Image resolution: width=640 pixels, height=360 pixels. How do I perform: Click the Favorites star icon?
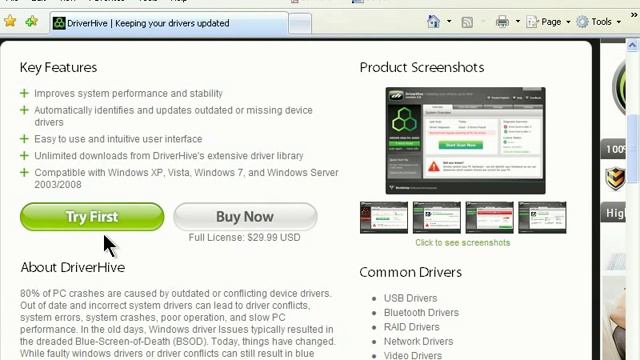coord(10,21)
